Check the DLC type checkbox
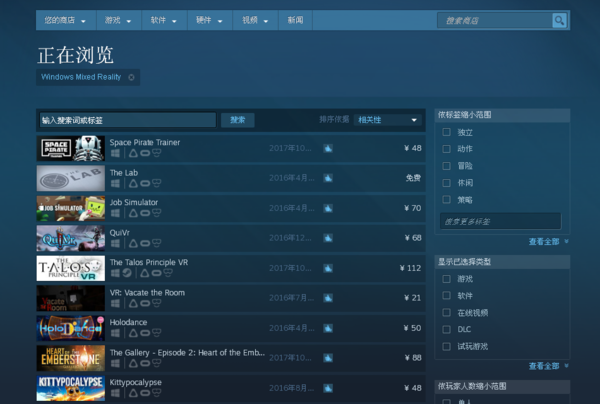The height and width of the screenshot is (404, 600). click(x=446, y=329)
